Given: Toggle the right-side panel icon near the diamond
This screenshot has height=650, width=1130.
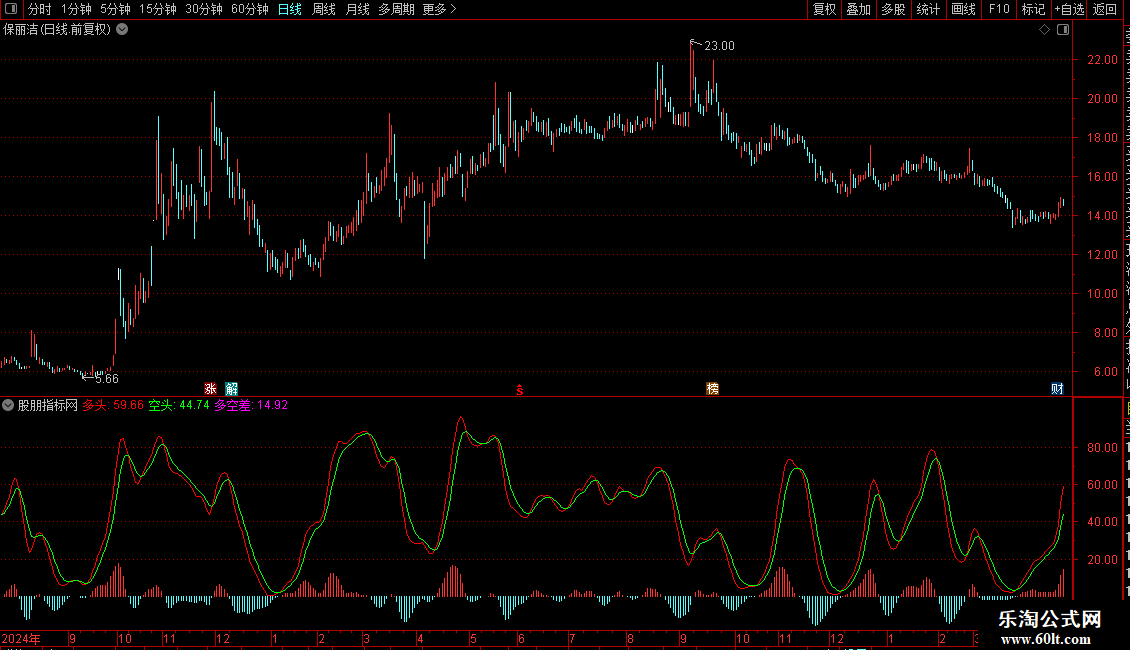Looking at the screenshot, I should (x=1063, y=30).
